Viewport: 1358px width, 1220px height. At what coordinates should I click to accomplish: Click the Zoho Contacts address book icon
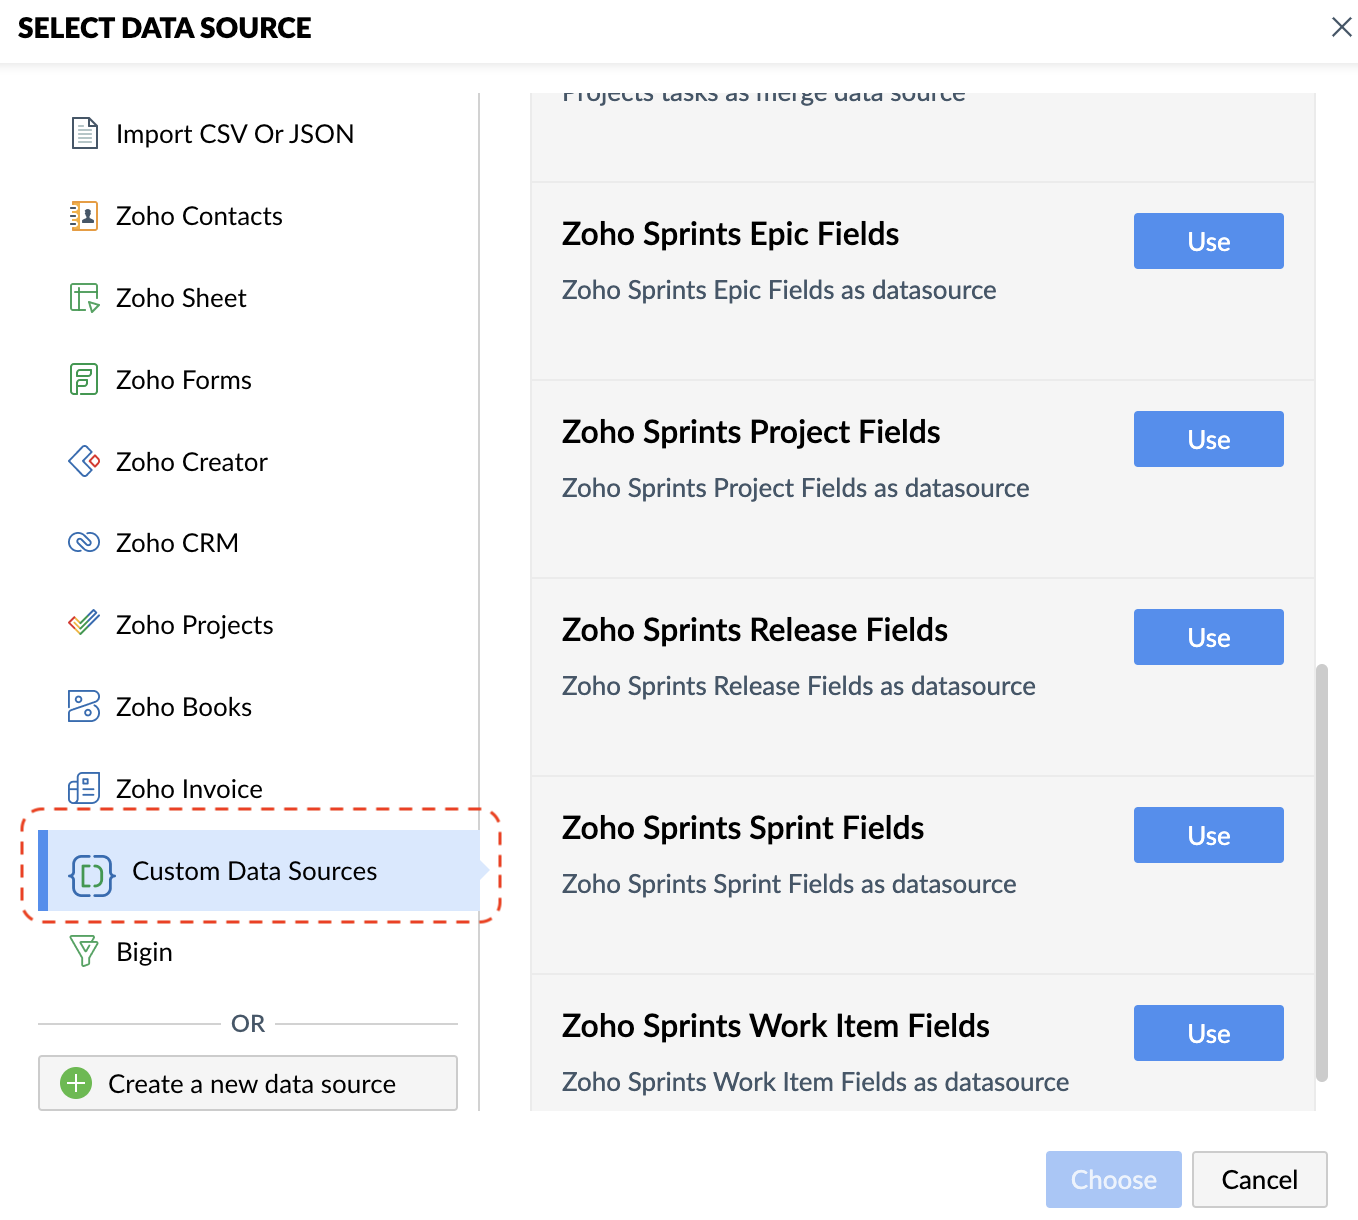point(84,216)
